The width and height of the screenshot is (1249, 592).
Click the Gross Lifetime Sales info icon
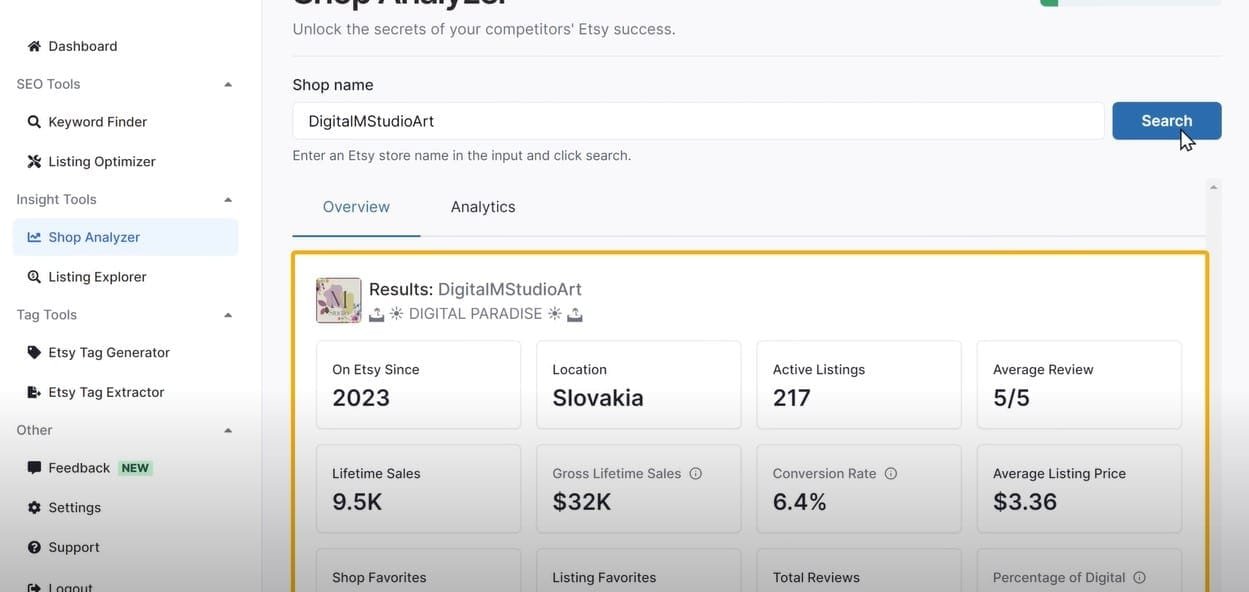click(x=696, y=474)
